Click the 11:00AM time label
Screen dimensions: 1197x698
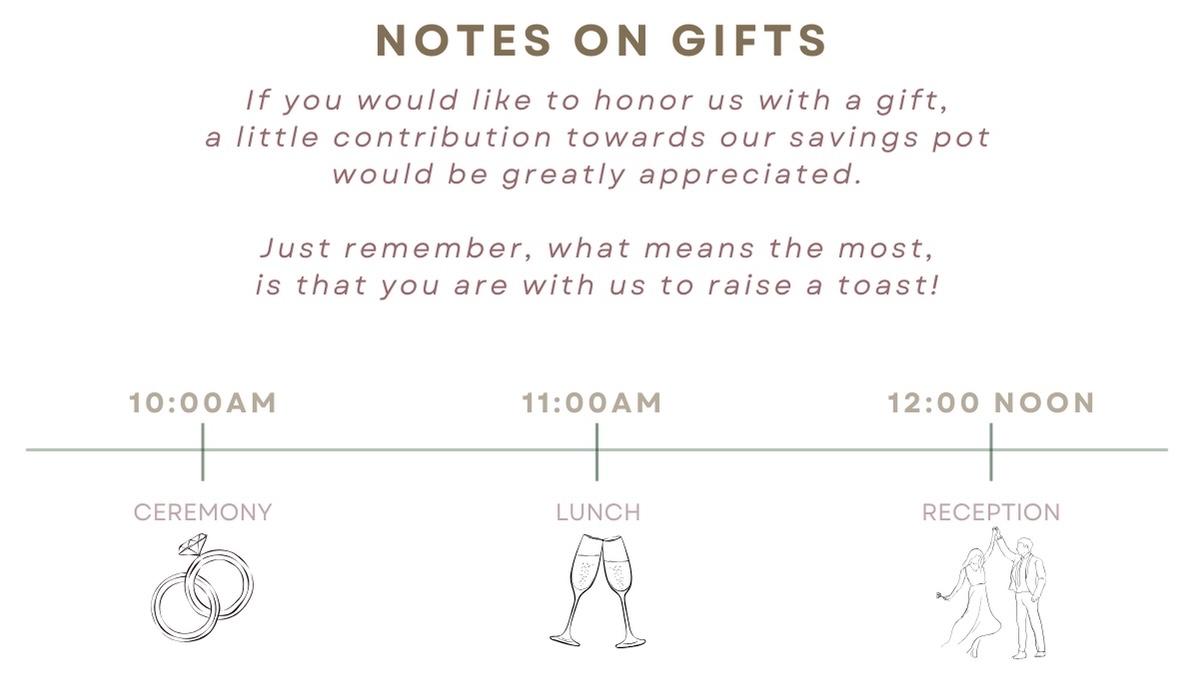coord(592,403)
